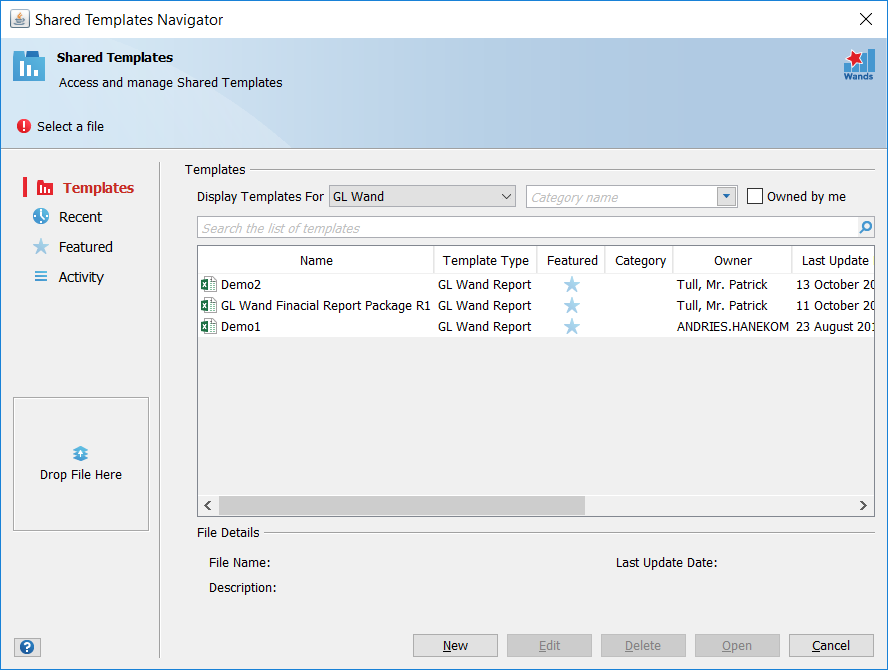Expand the Category name dropdown arrow
This screenshot has height=670, width=888.
point(726,197)
